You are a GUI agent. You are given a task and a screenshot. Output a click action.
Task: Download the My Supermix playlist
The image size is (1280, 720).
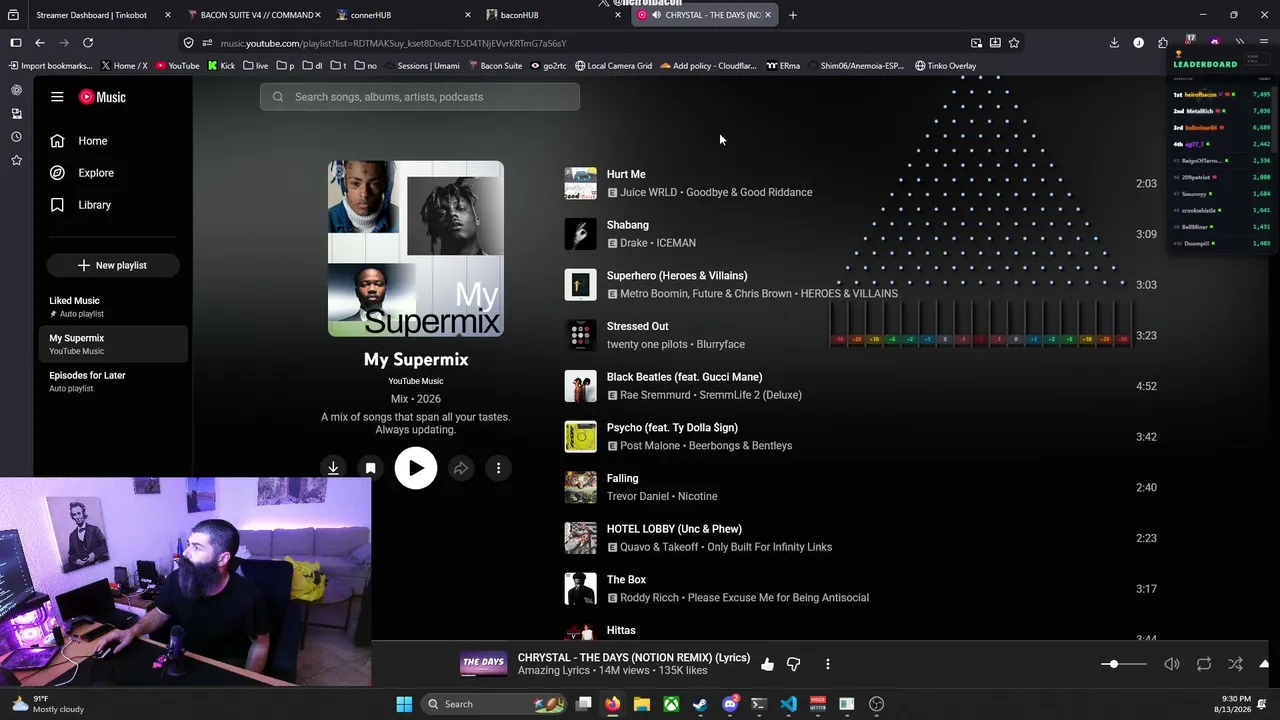click(x=333, y=468)
